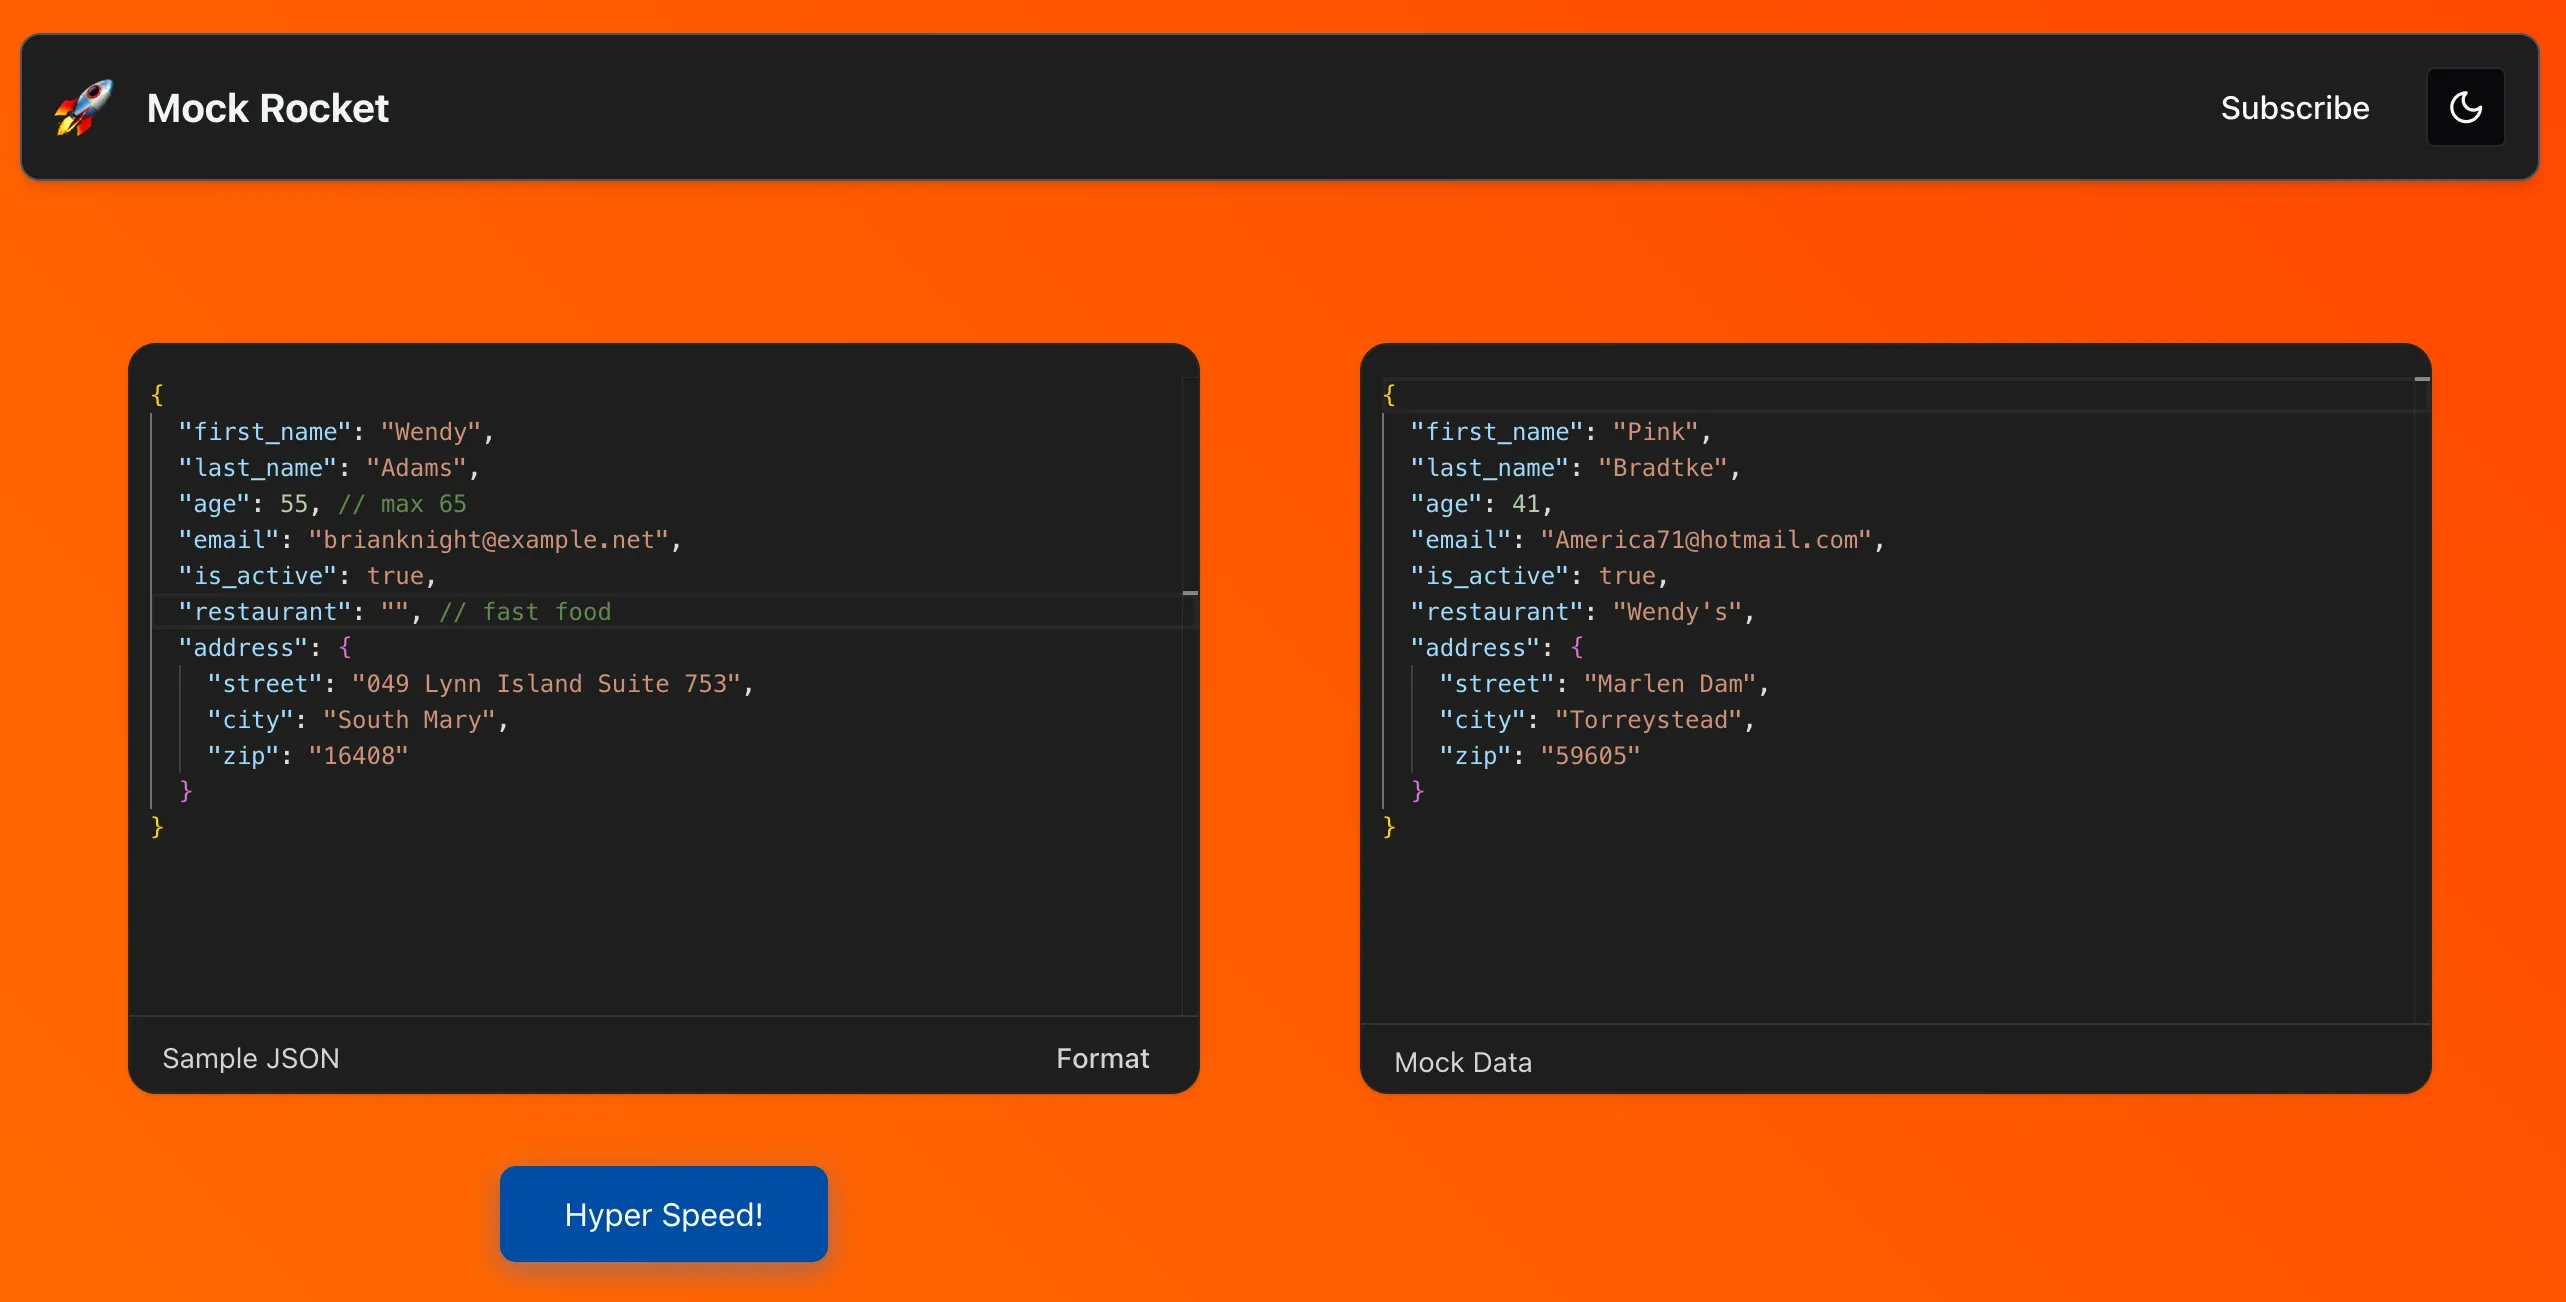The image size is (2566, 1302).
Task: Click the "59605" zip value
Action: [1590, 756]
